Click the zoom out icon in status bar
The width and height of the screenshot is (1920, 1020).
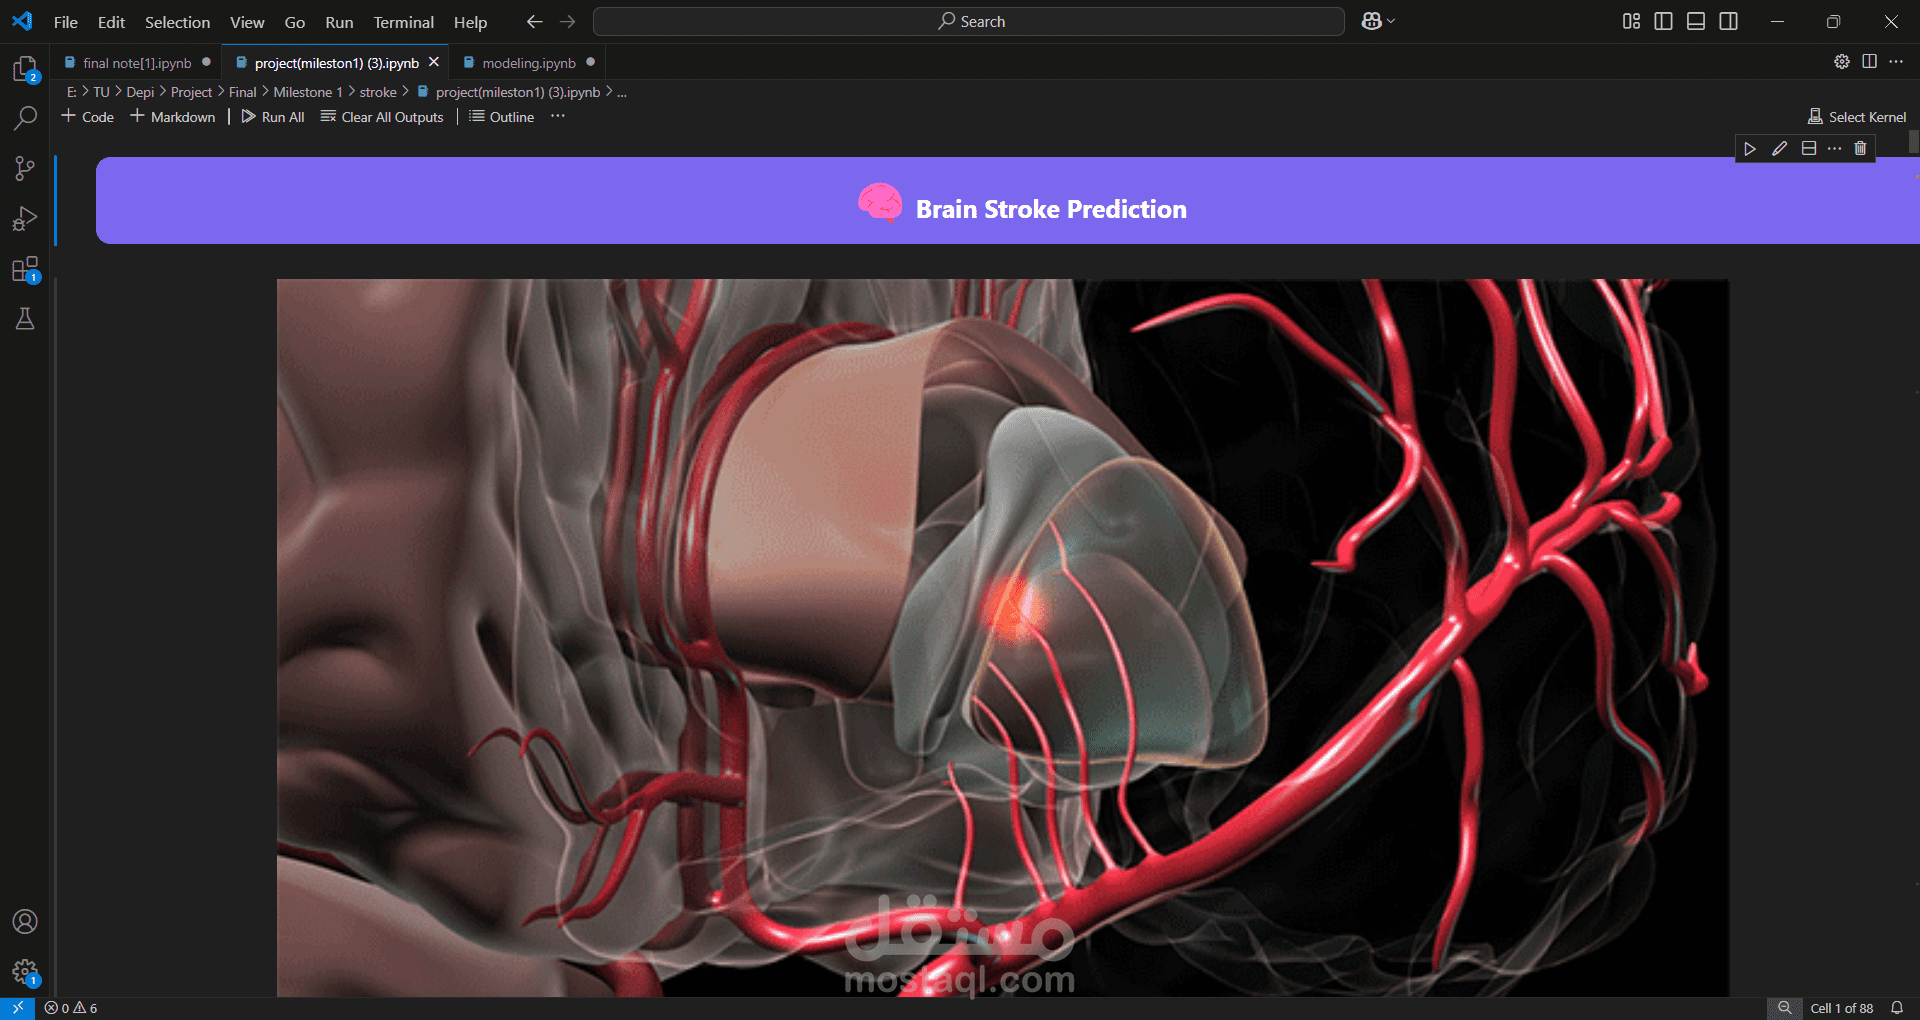coord(1784,1008)
